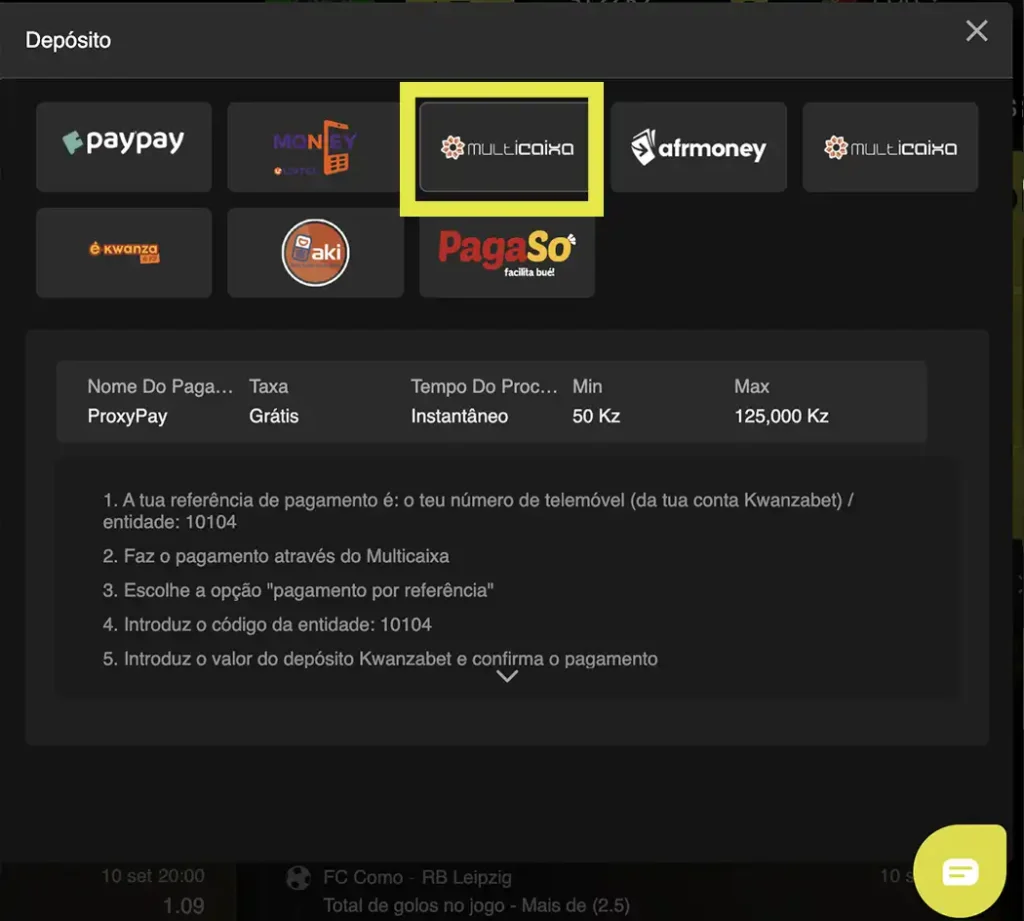
Task: Select the Aki payment method
Action: click(315, 253)
